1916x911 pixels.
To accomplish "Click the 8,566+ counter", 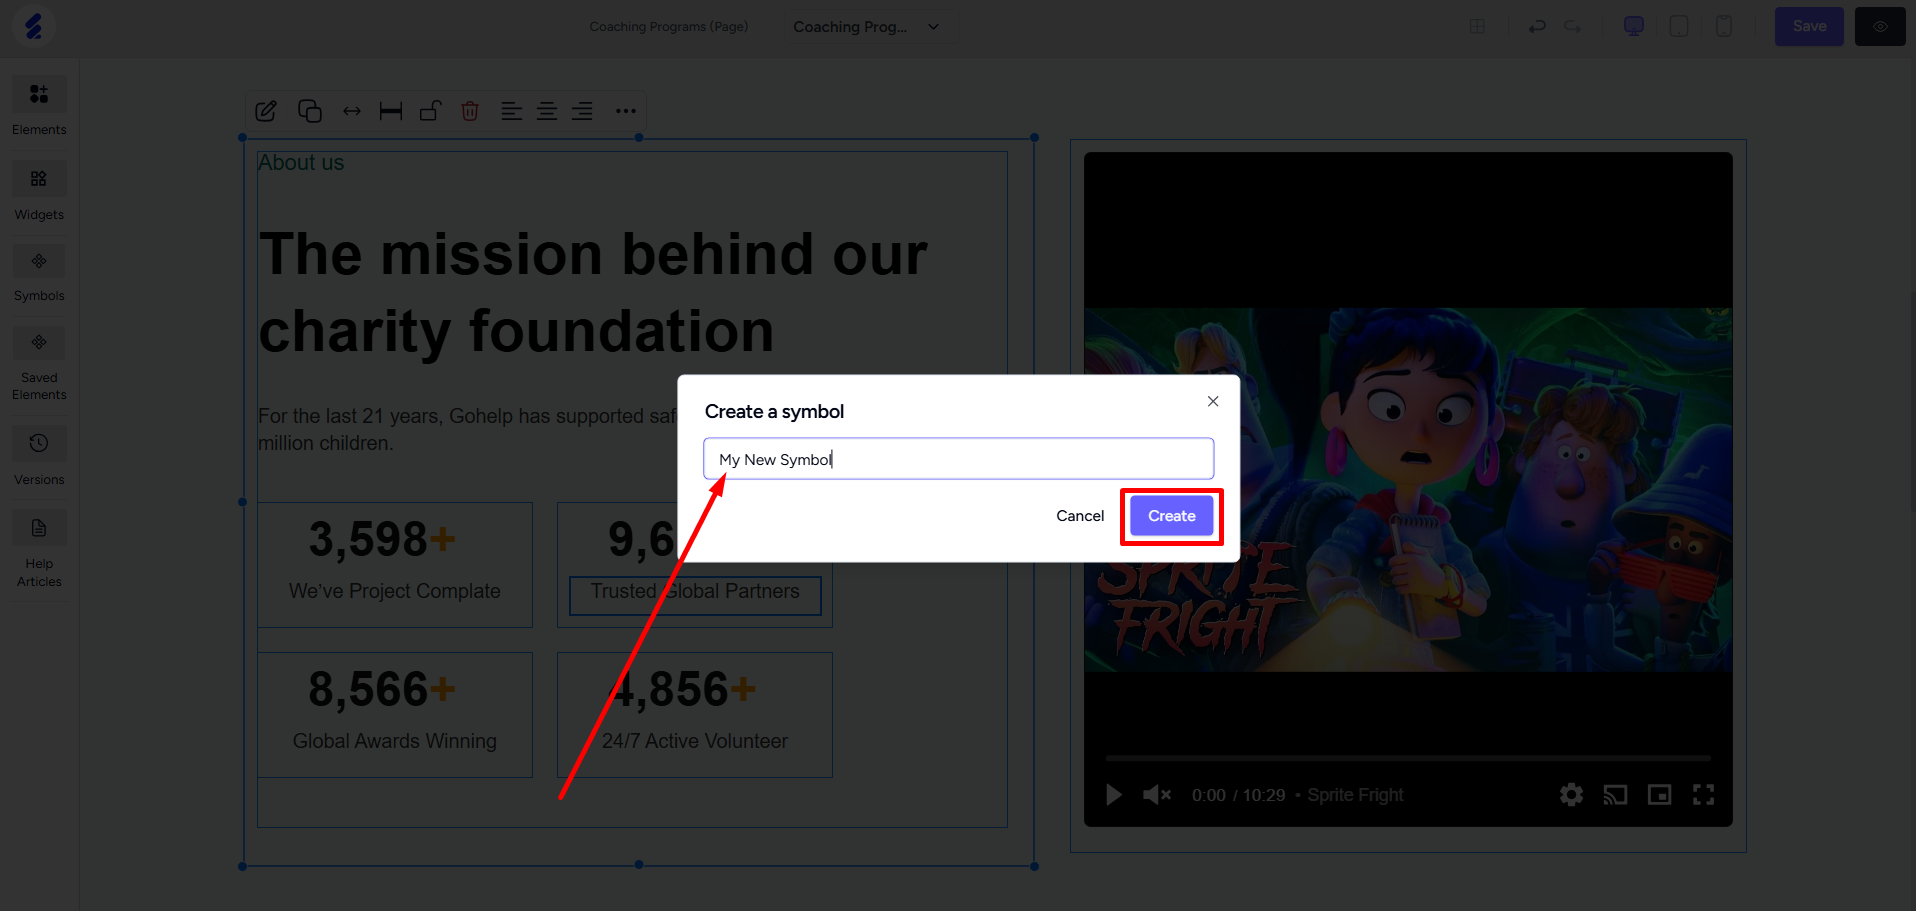I will [x=382, y=690].
